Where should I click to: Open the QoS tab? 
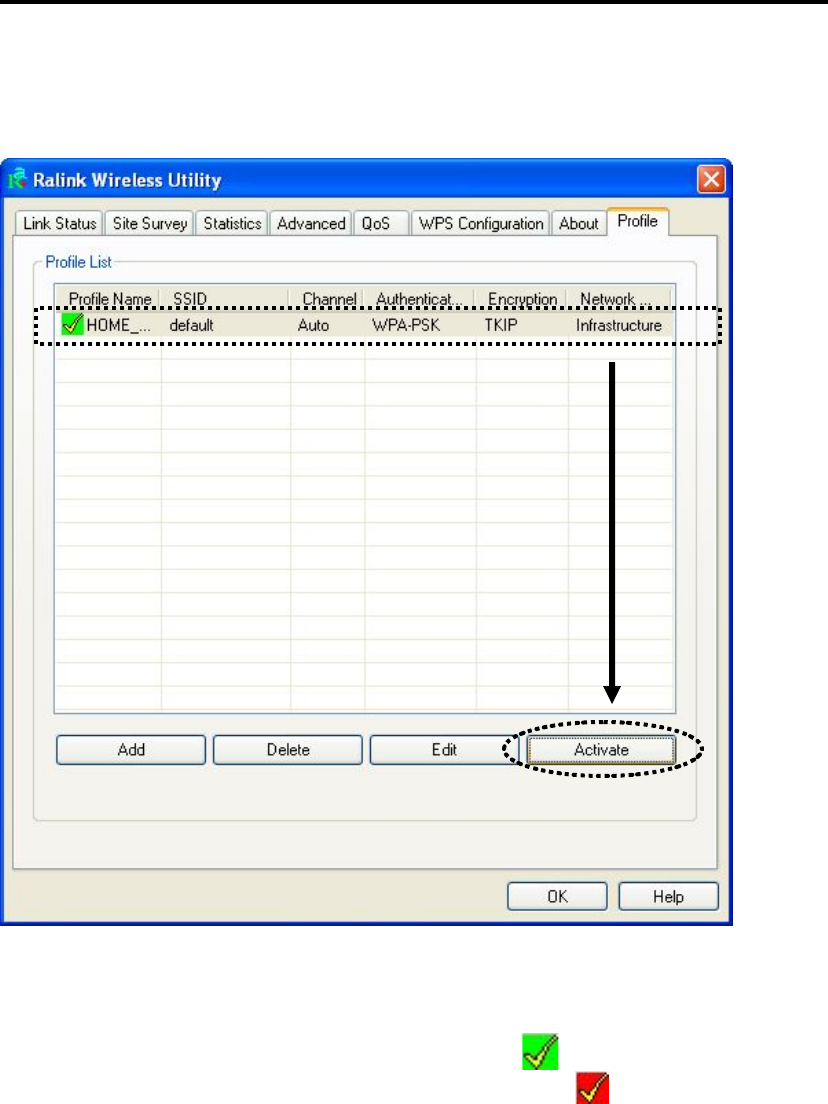tap(380, 223)
